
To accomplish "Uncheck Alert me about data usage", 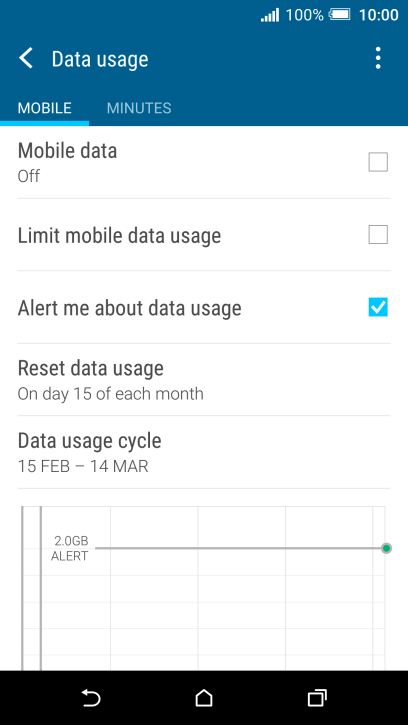I will [x=378, y=307].
